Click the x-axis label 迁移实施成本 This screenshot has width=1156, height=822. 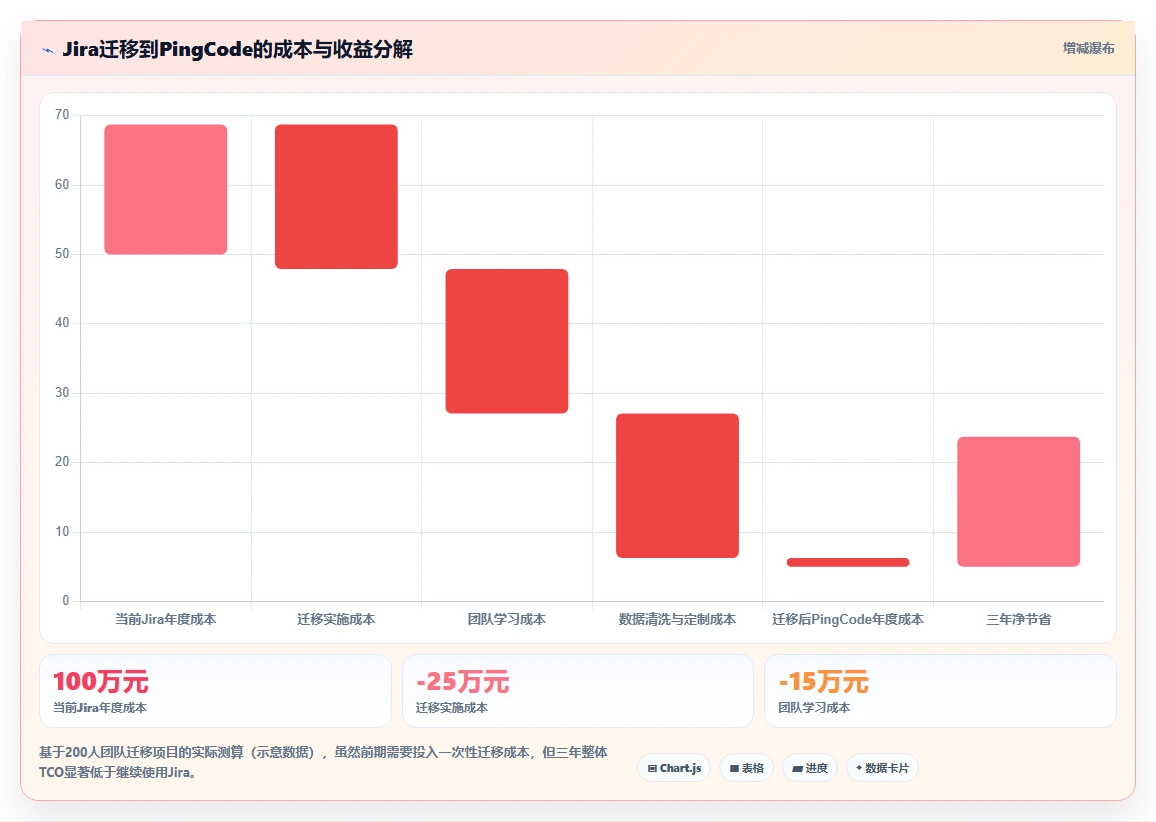click(x=336, y=619)
